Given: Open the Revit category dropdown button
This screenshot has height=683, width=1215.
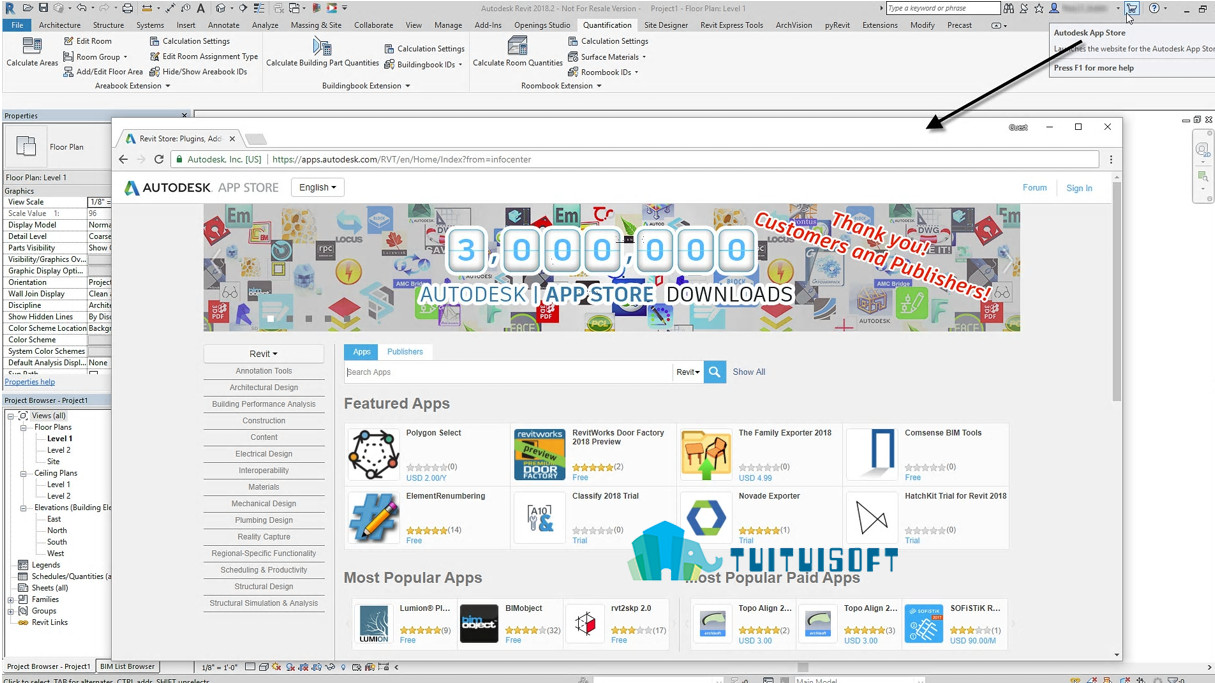Looking at the screenshot, I should coord(264,354).
